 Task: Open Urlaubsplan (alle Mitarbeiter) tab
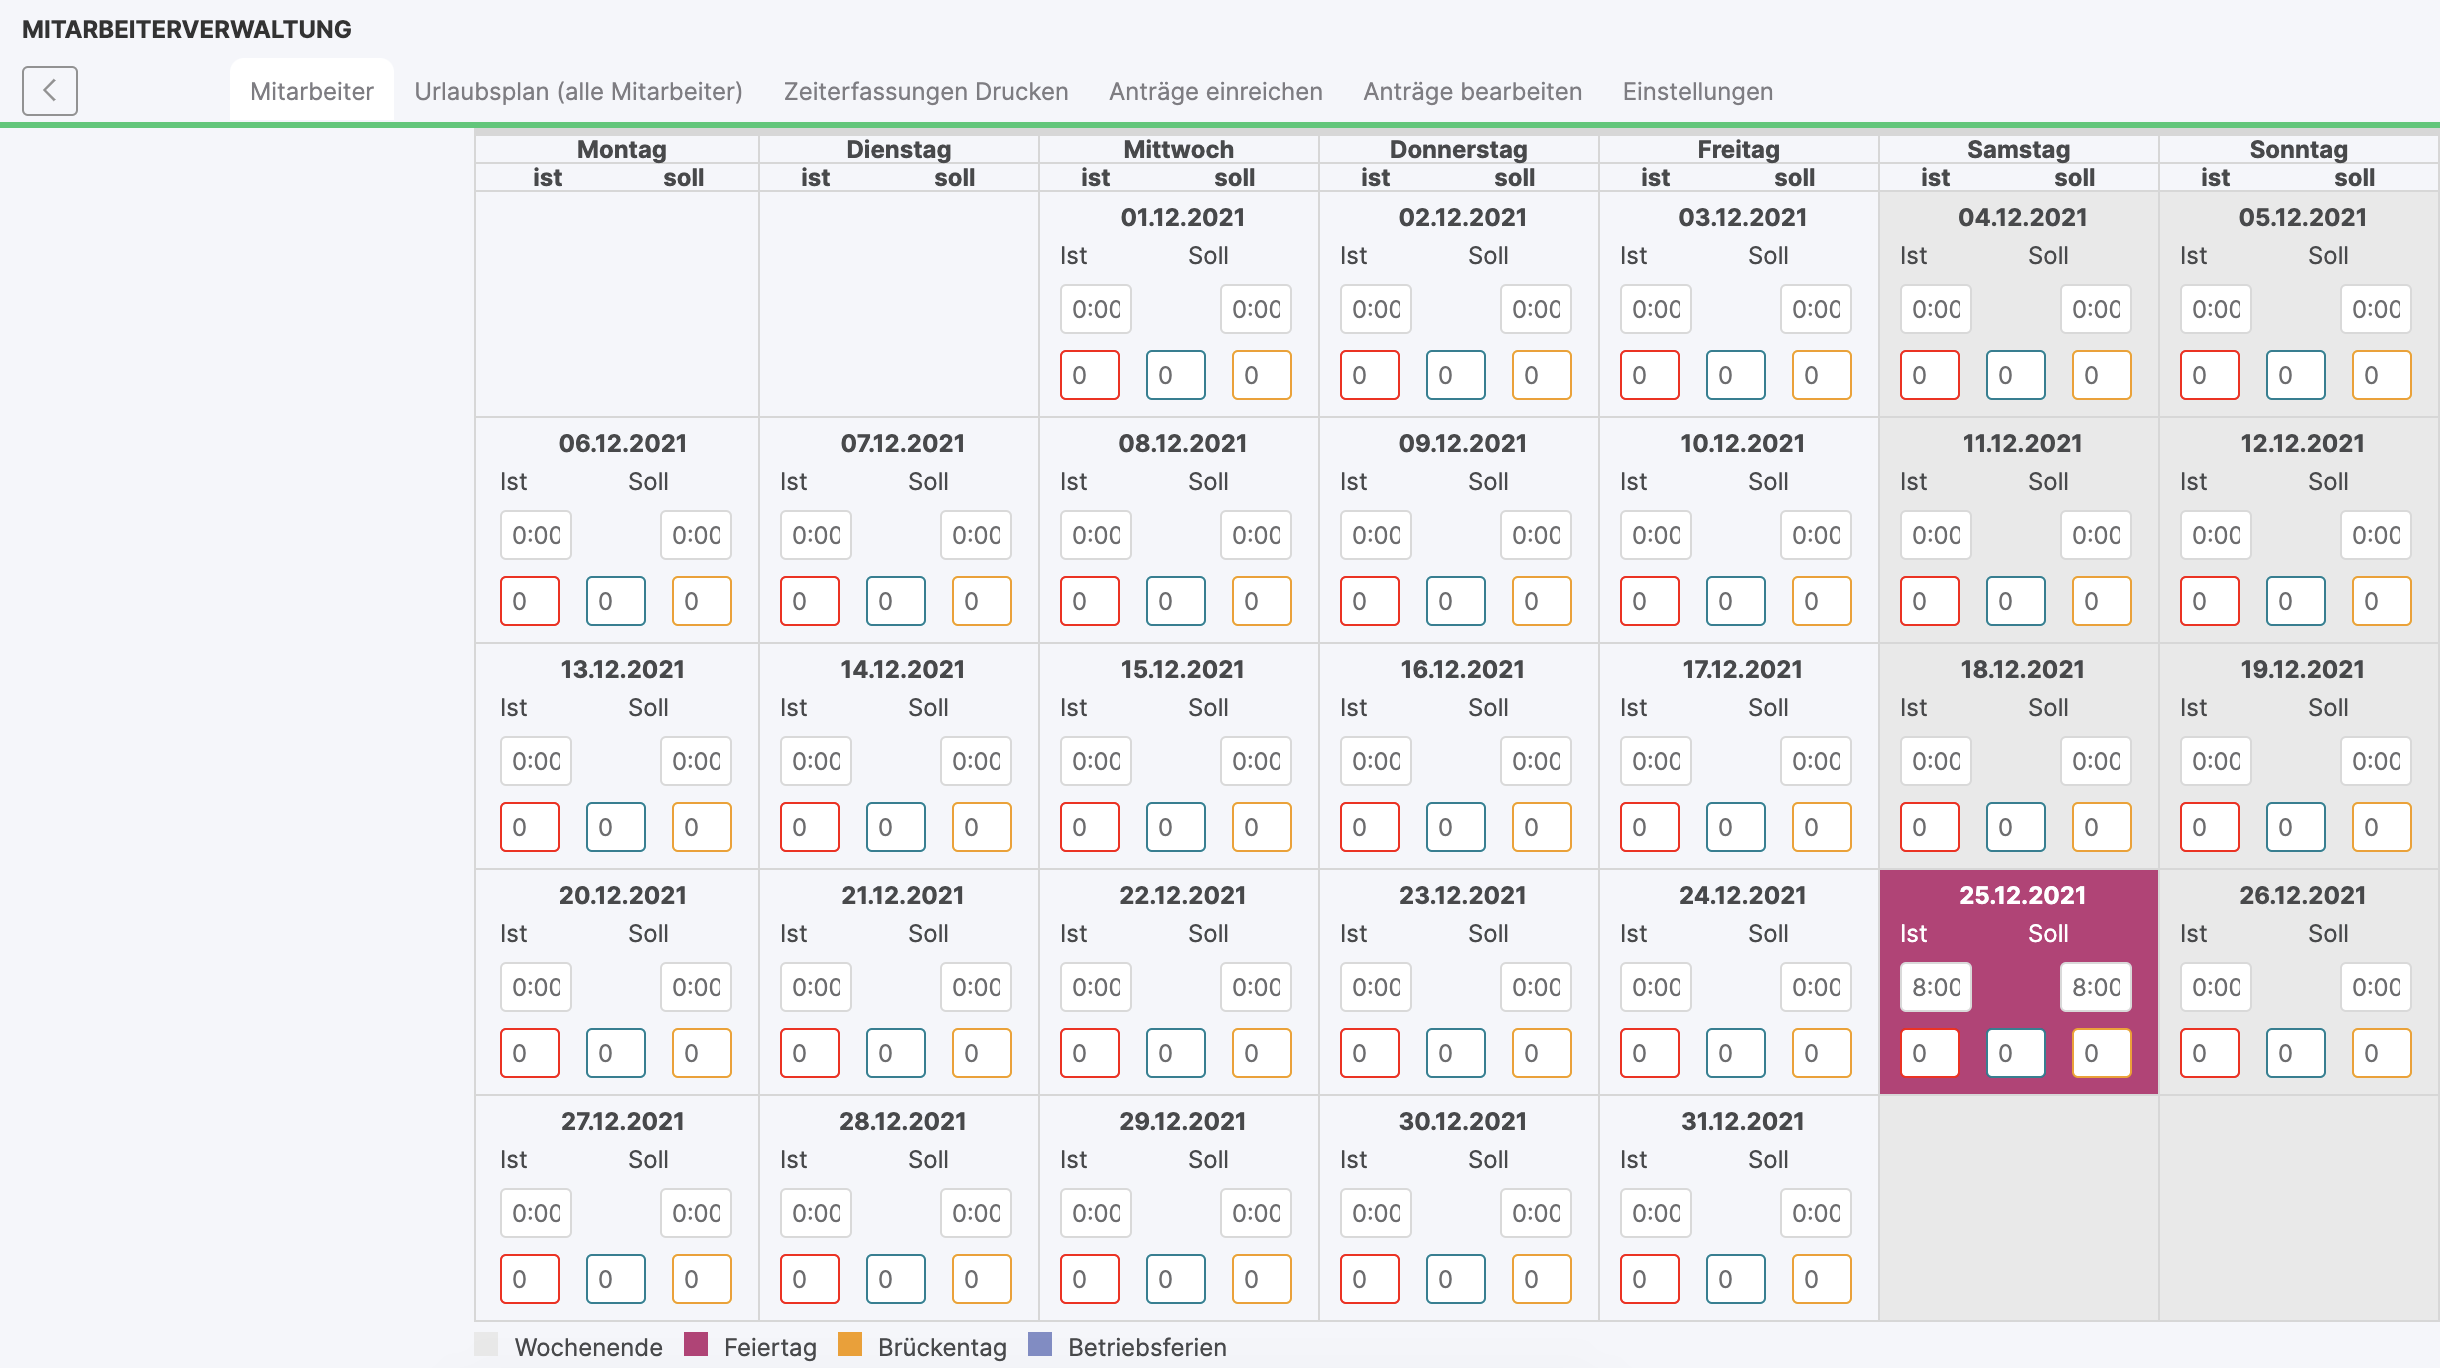[x=578, y=91]
